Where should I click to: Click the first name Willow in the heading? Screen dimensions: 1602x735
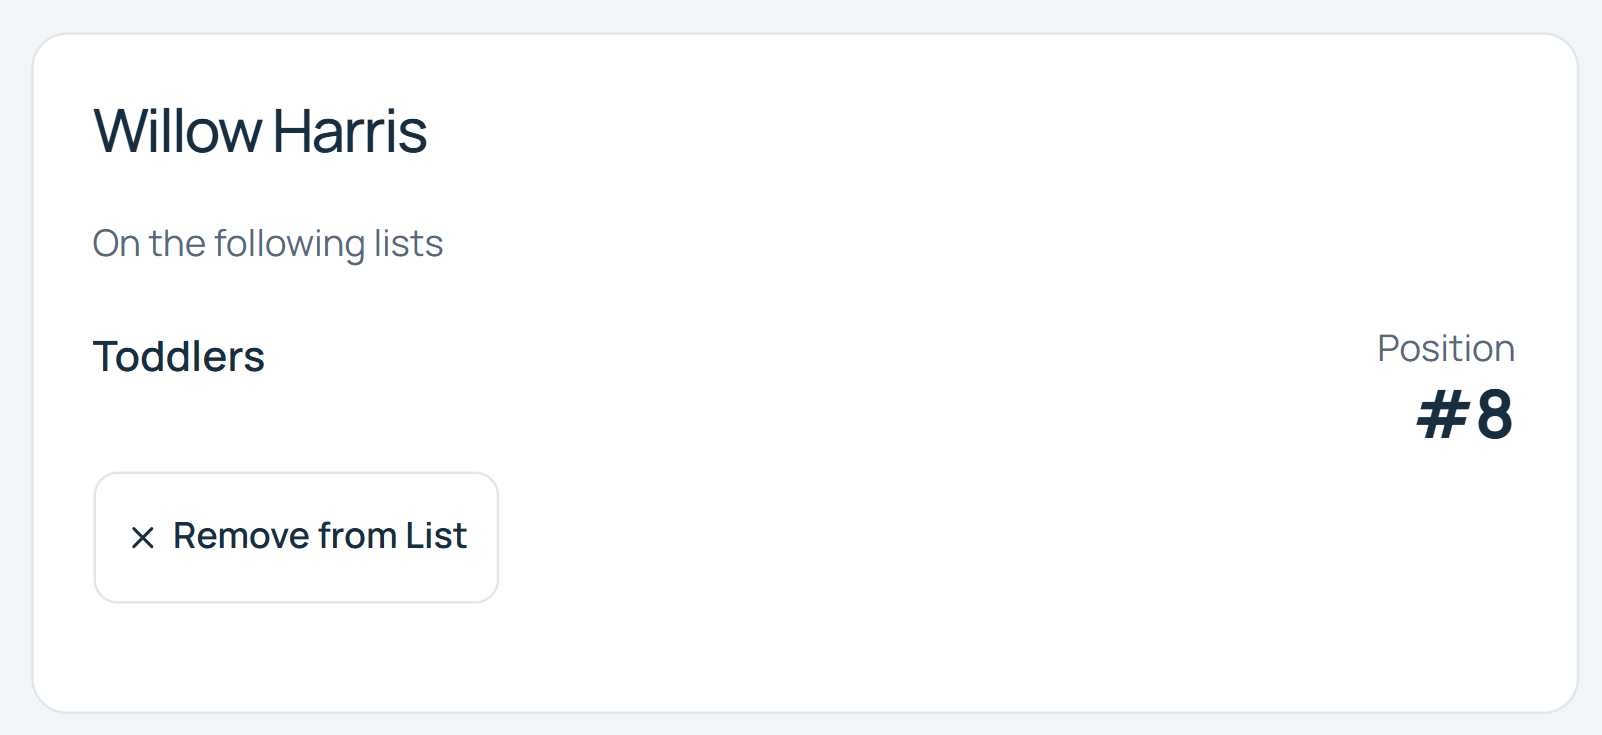[177, 131]
